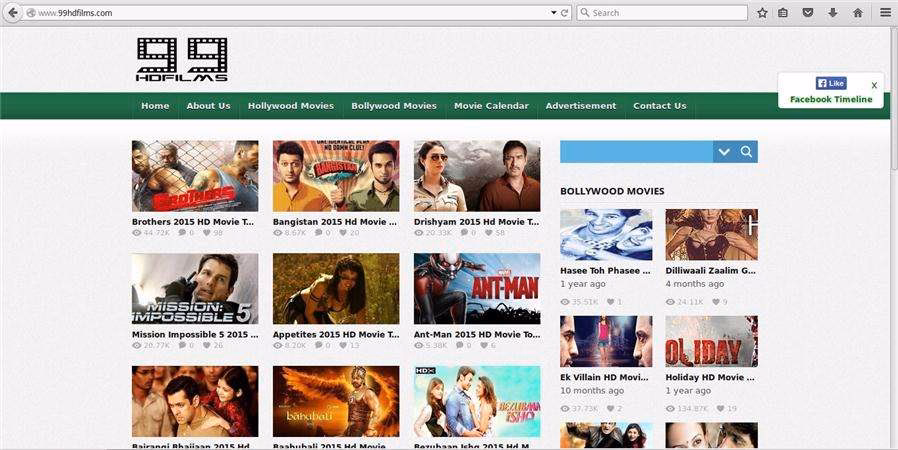Click the heart icon under Bangistan

click(343, 233)
